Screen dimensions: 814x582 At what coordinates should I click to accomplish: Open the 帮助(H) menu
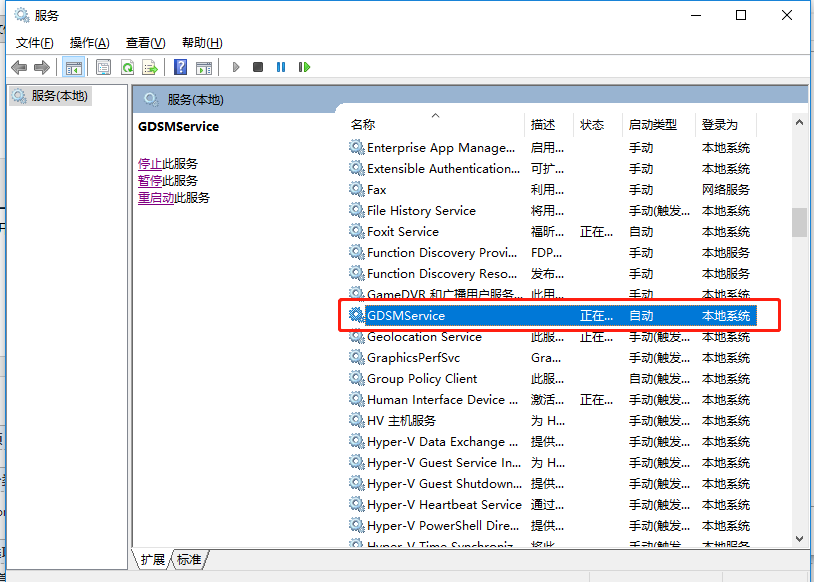[x=202, y=43]
